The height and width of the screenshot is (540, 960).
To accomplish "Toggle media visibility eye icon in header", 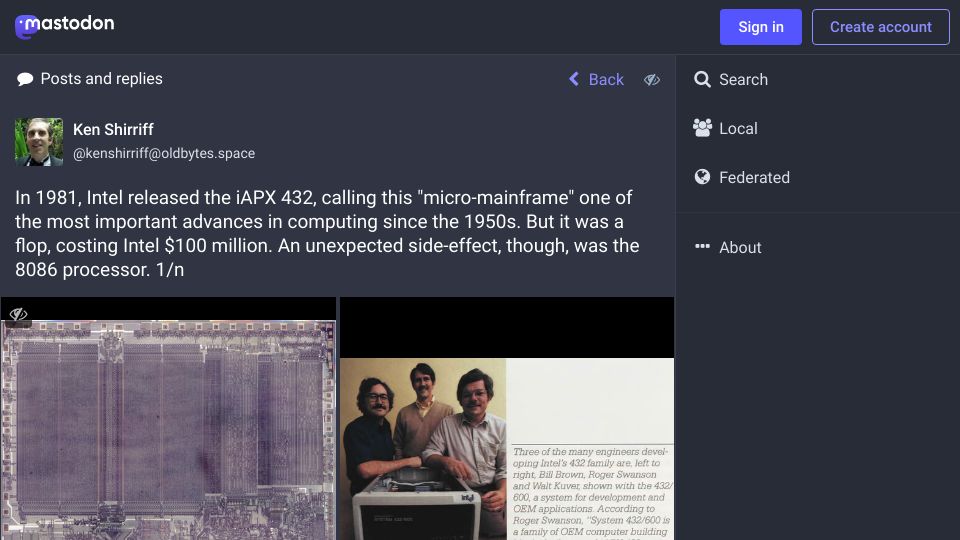I will 652,80.
